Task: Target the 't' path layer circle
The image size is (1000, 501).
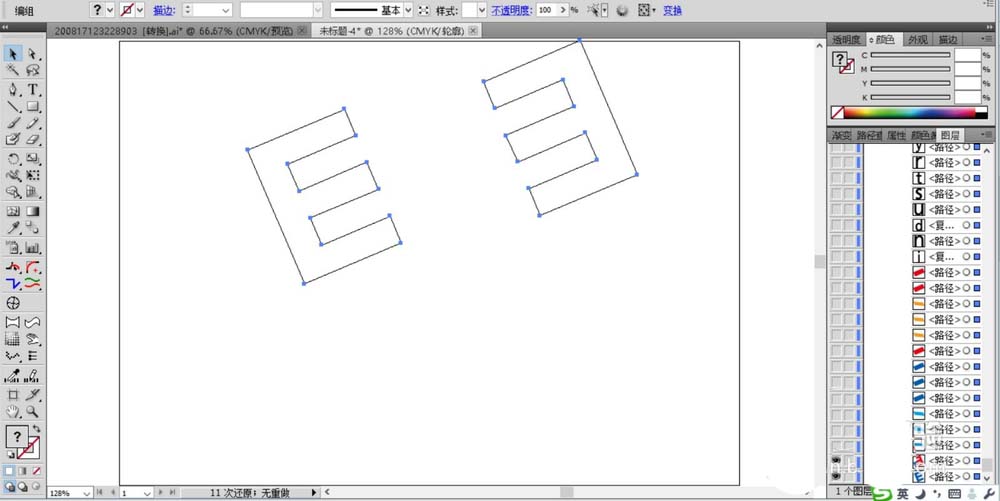Action: pyautogui.click(x=966, y=178)
